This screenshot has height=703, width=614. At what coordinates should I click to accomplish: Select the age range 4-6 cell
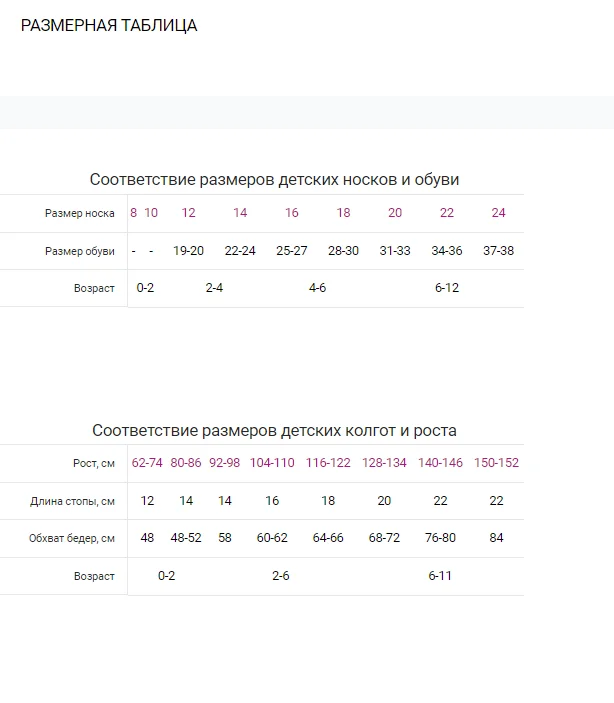point(317,288)
